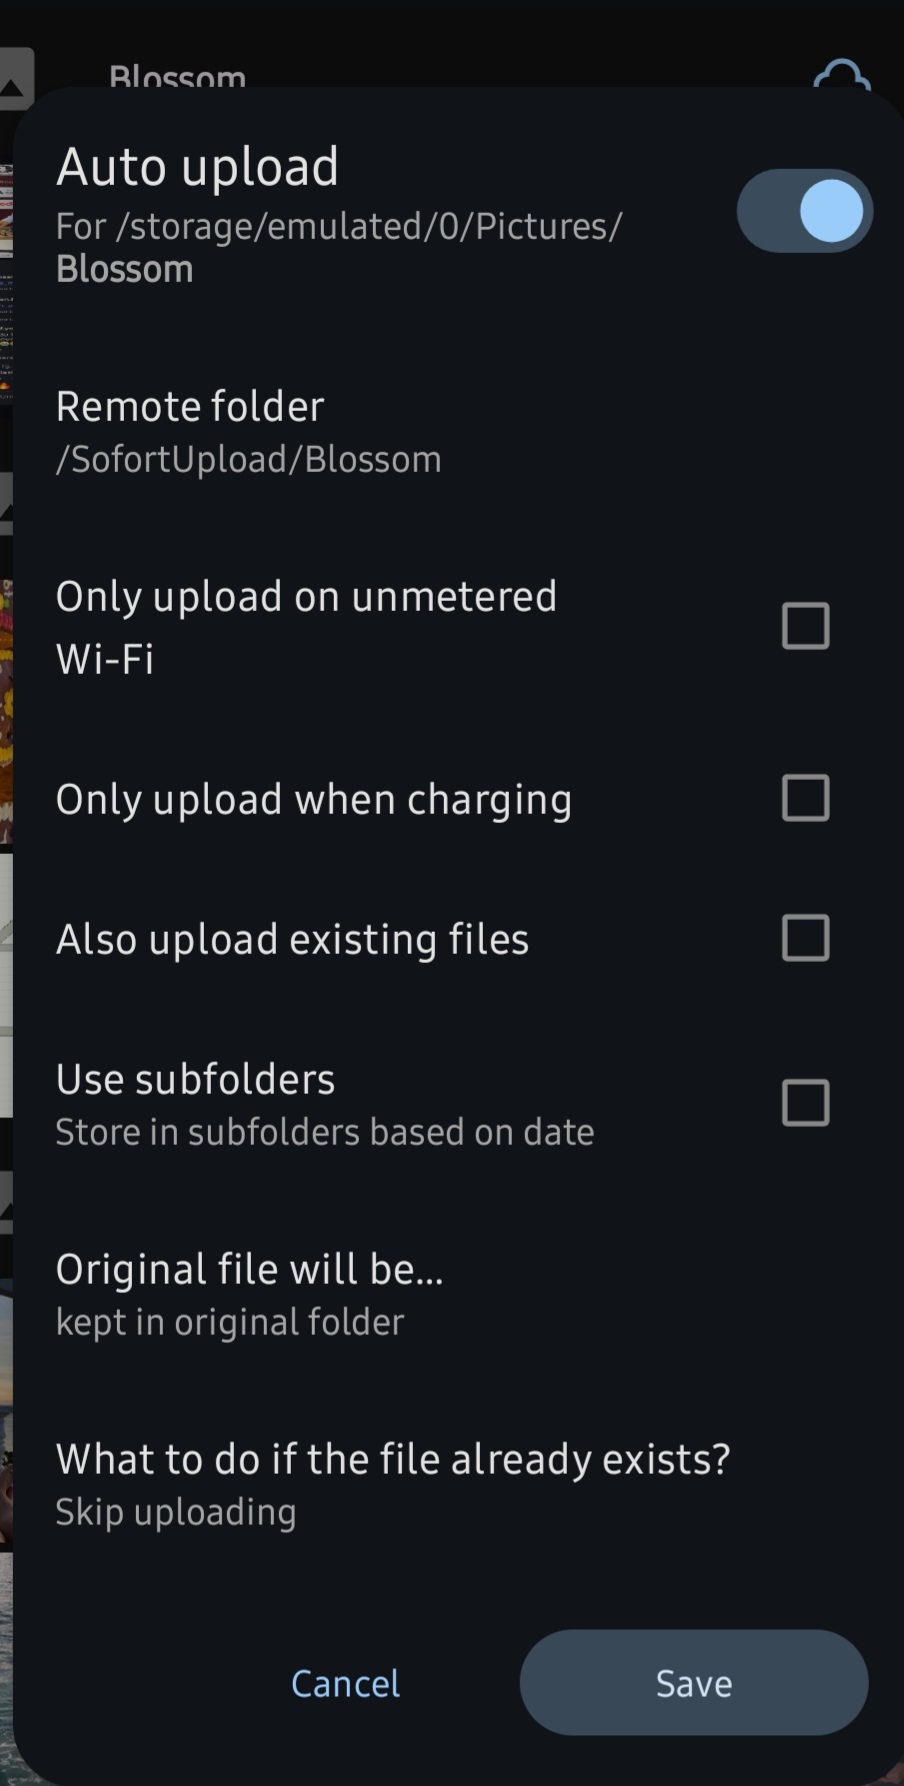Tick the Use subfolders checkbox
Viewport: 904px width, 1786px height.
(x=805, y=1103)
